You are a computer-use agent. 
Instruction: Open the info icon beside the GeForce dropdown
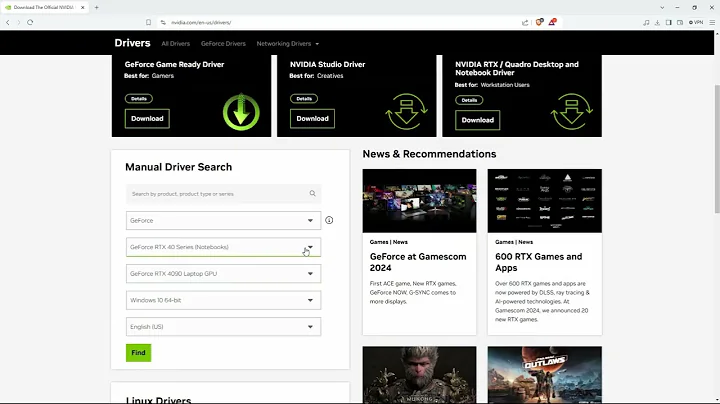pyautogui.click(x=329, y=220)
